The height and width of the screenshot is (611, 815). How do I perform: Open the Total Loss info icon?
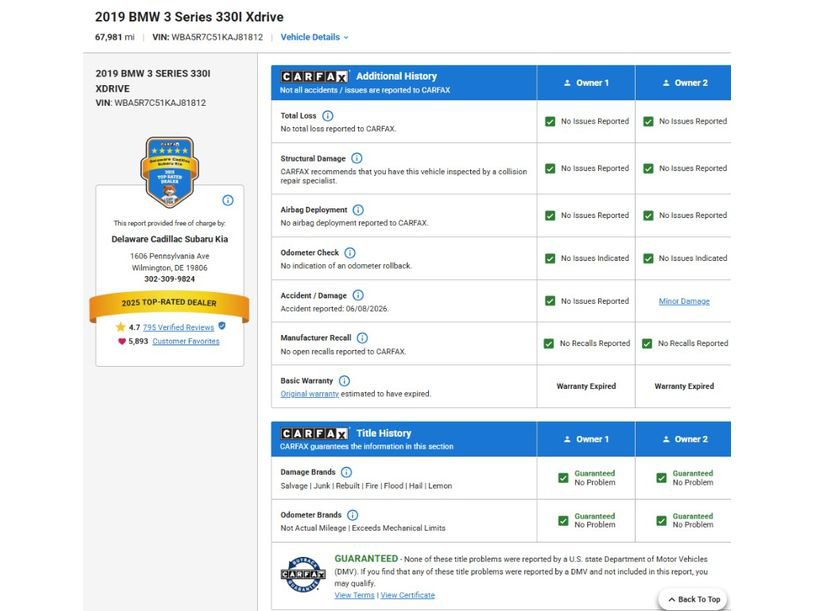[327, 116]
